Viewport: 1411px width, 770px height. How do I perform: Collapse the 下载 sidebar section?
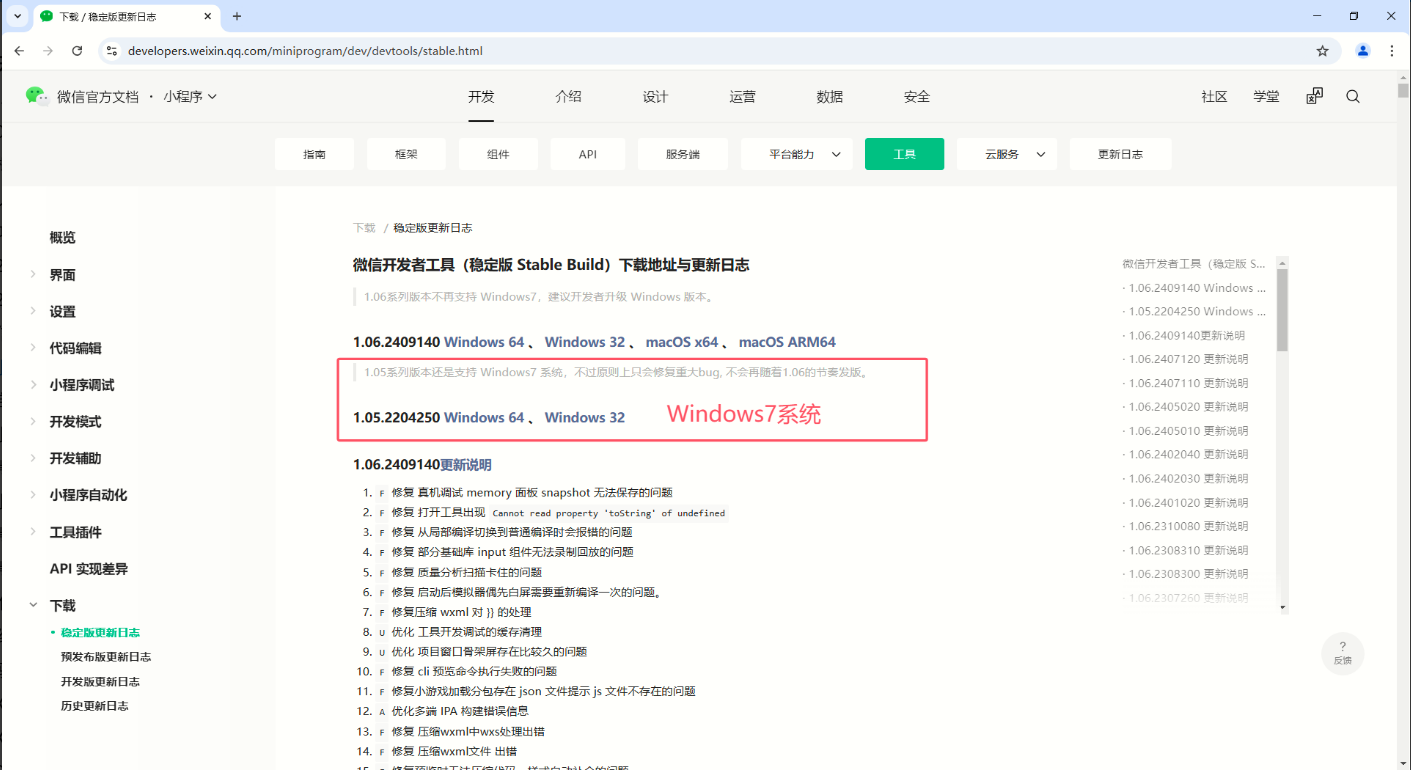62,606
